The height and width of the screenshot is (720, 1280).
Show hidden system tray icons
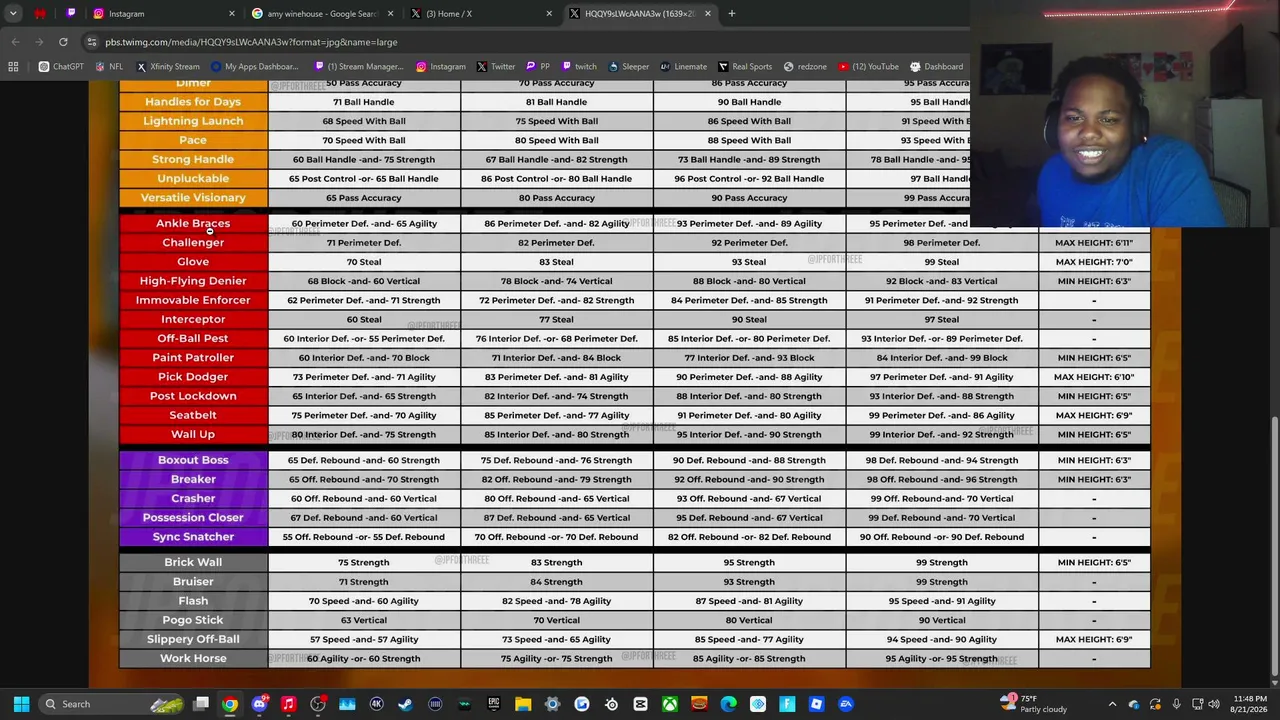(x=1113, y=704)
